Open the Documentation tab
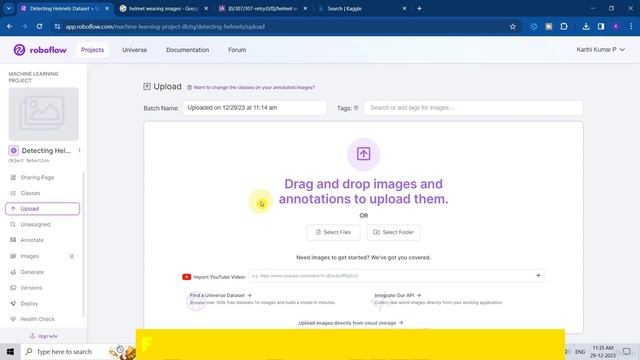Viewport: 640px width, 360px height. point(187,50)
